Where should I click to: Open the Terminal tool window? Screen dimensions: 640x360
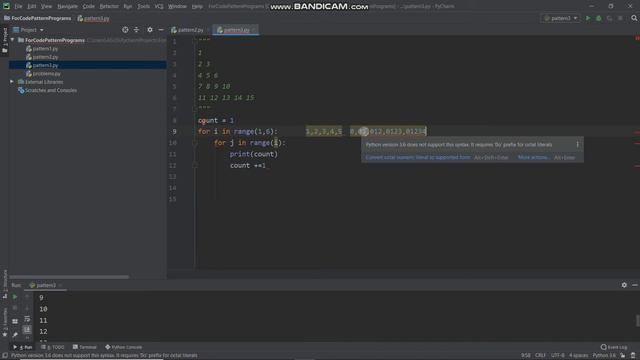click(x=84, y=347)
